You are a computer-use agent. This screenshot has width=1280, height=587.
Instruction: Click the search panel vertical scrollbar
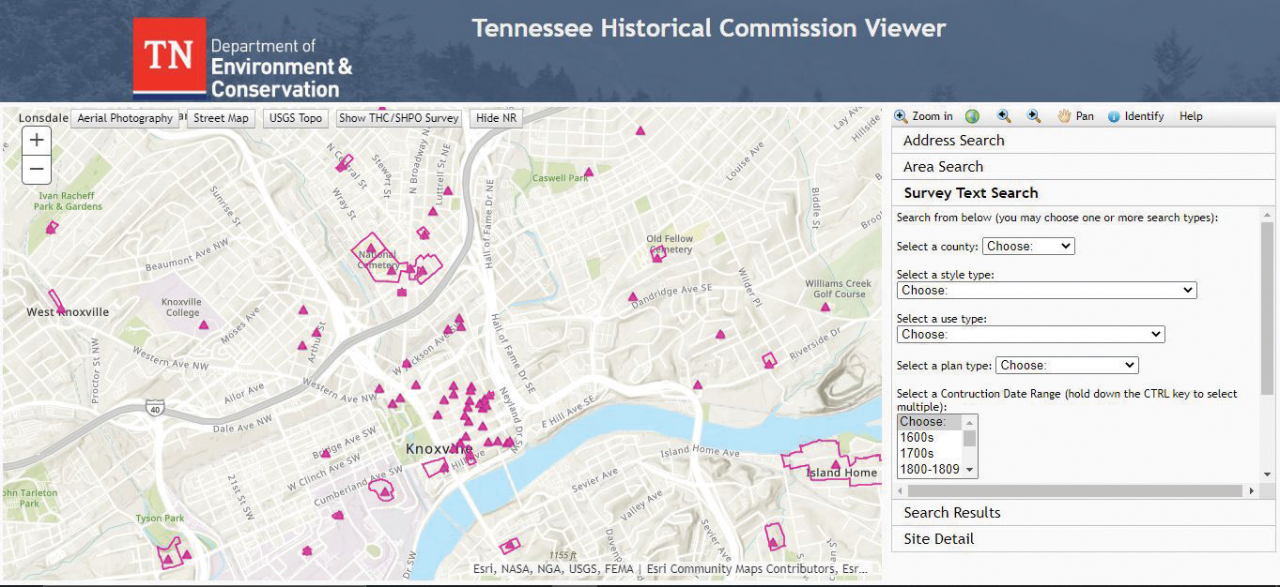tap(1268, 308)
